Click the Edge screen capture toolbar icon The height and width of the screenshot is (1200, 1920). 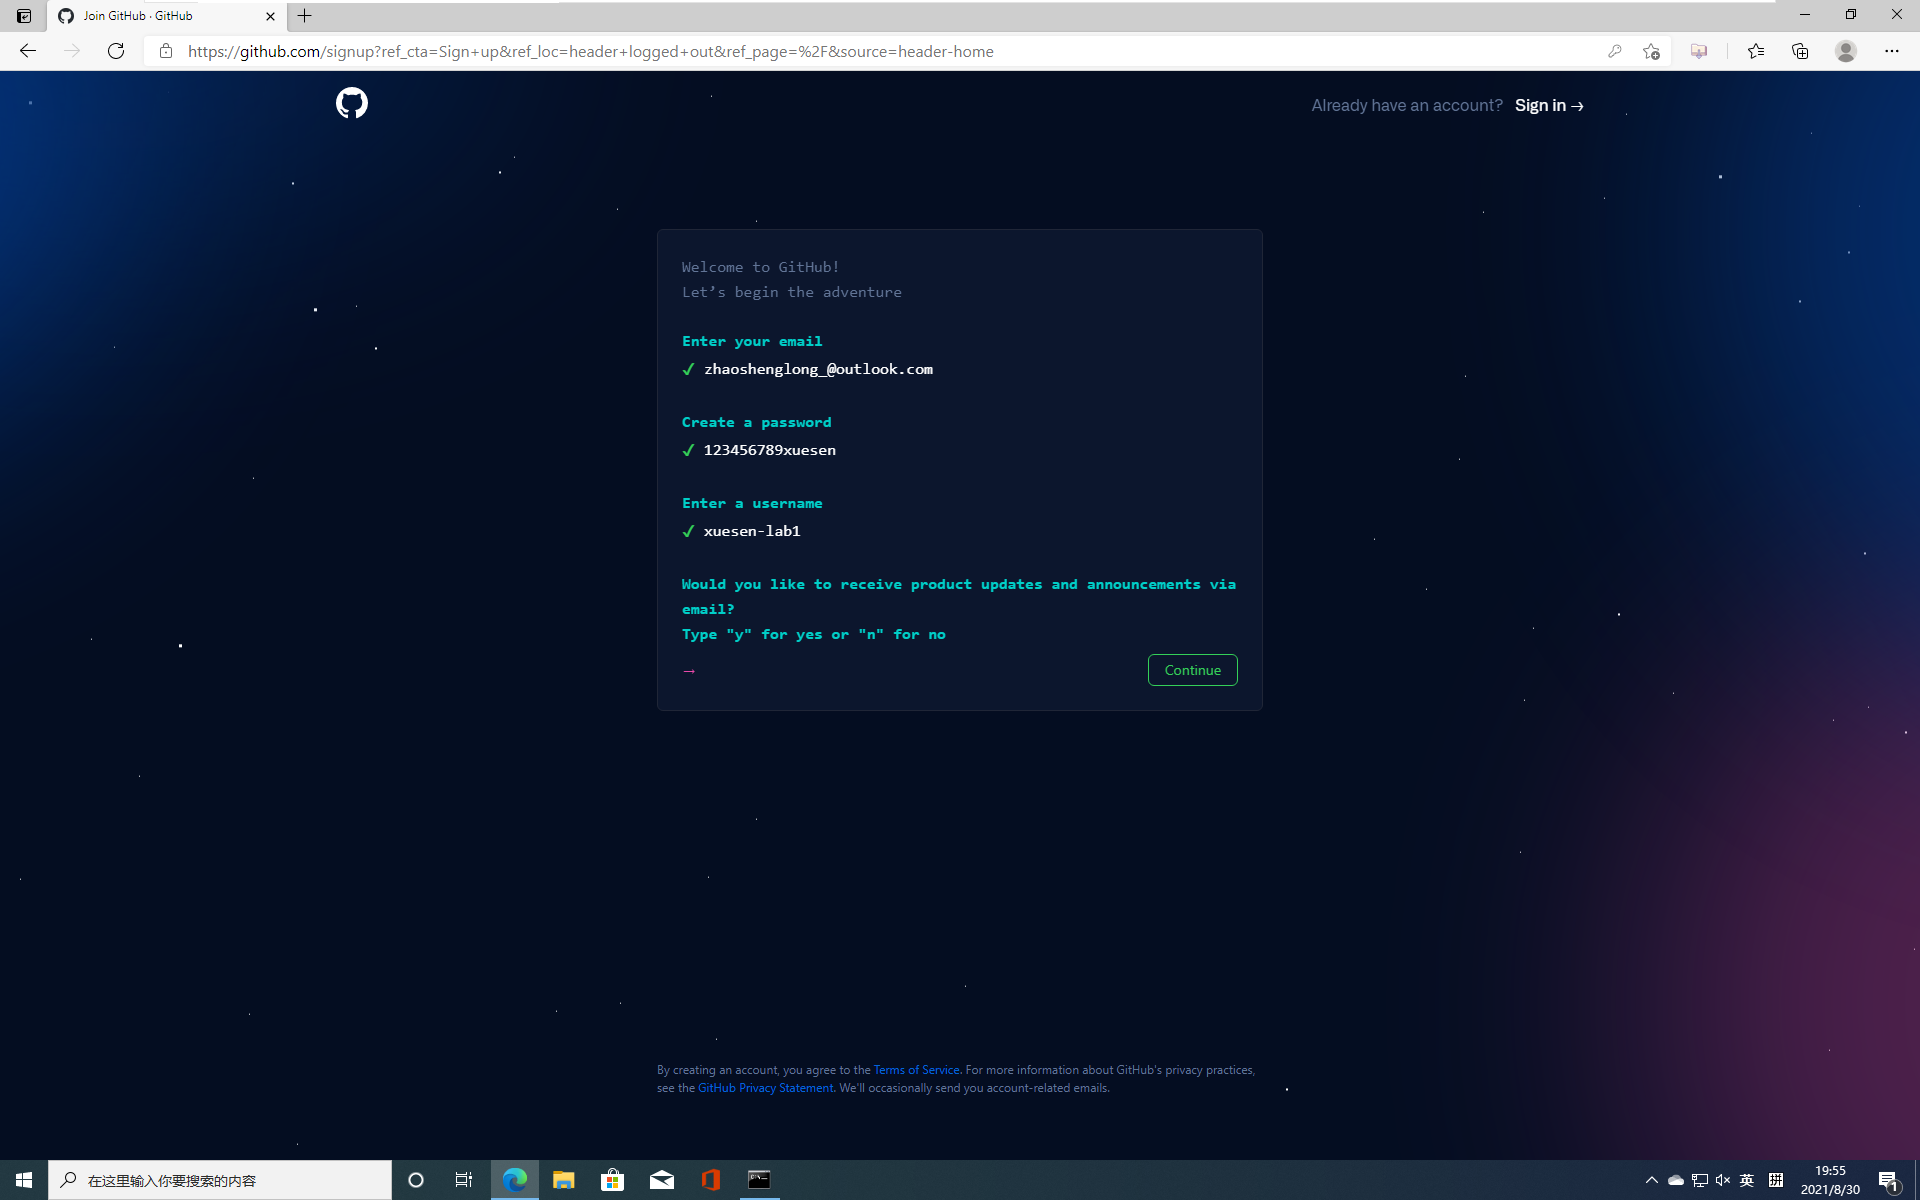(1699, 51)
